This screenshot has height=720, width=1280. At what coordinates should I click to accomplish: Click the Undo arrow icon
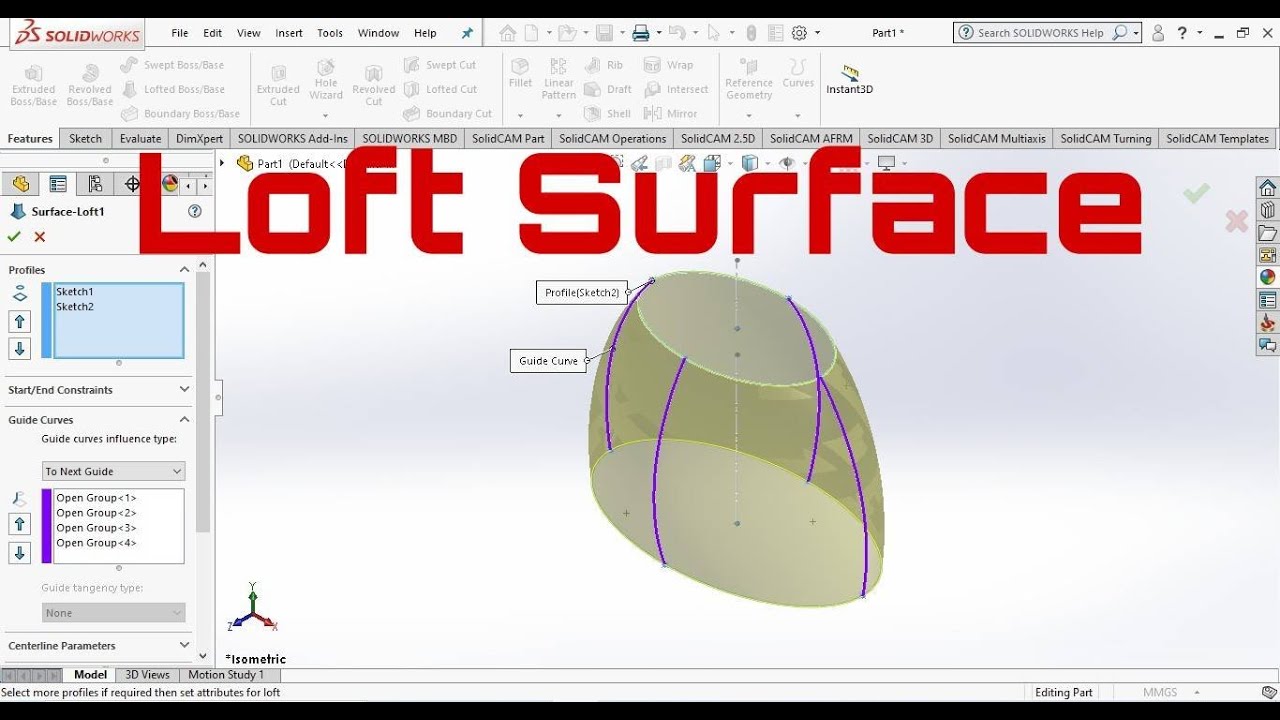[x=677, y=33]
